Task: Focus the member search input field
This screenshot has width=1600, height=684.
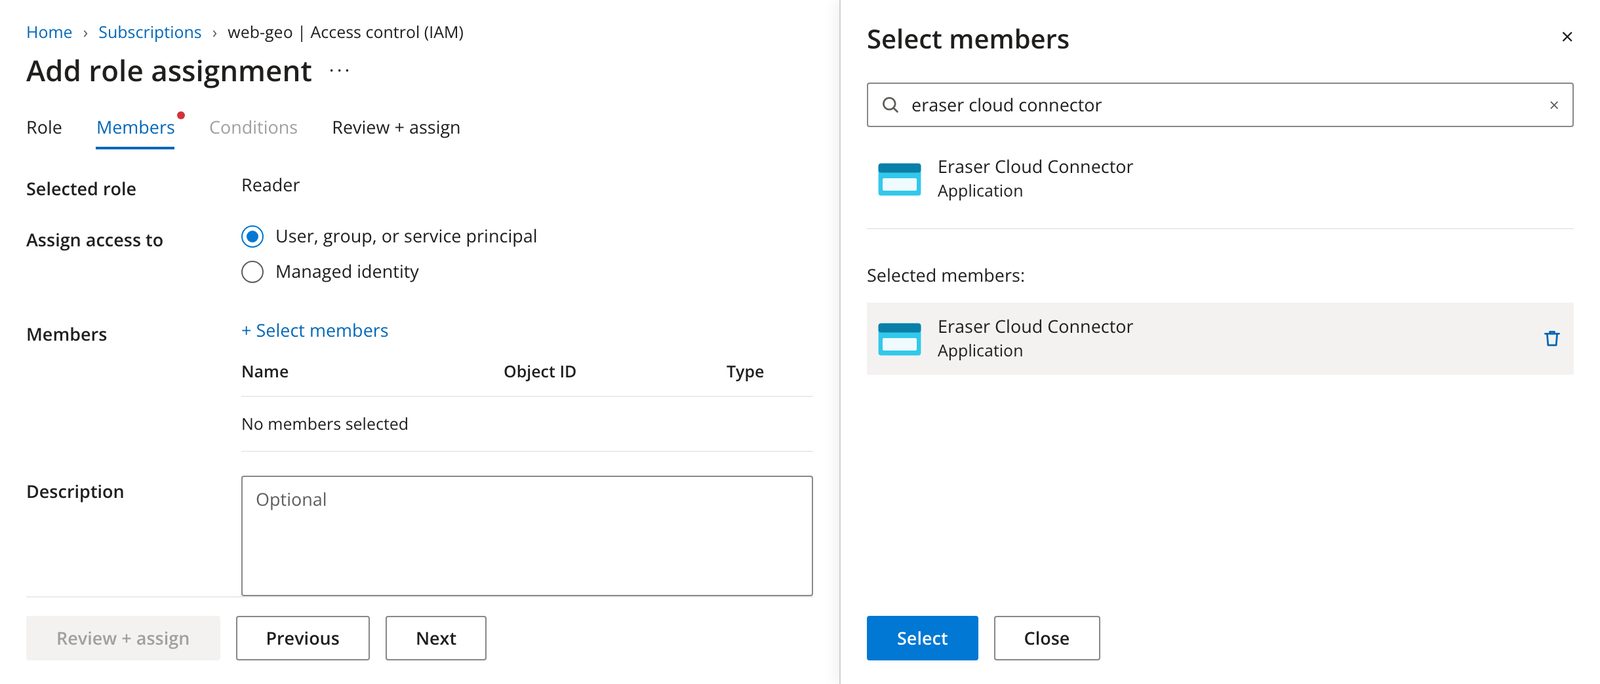Action: [x=1220, y=105]
